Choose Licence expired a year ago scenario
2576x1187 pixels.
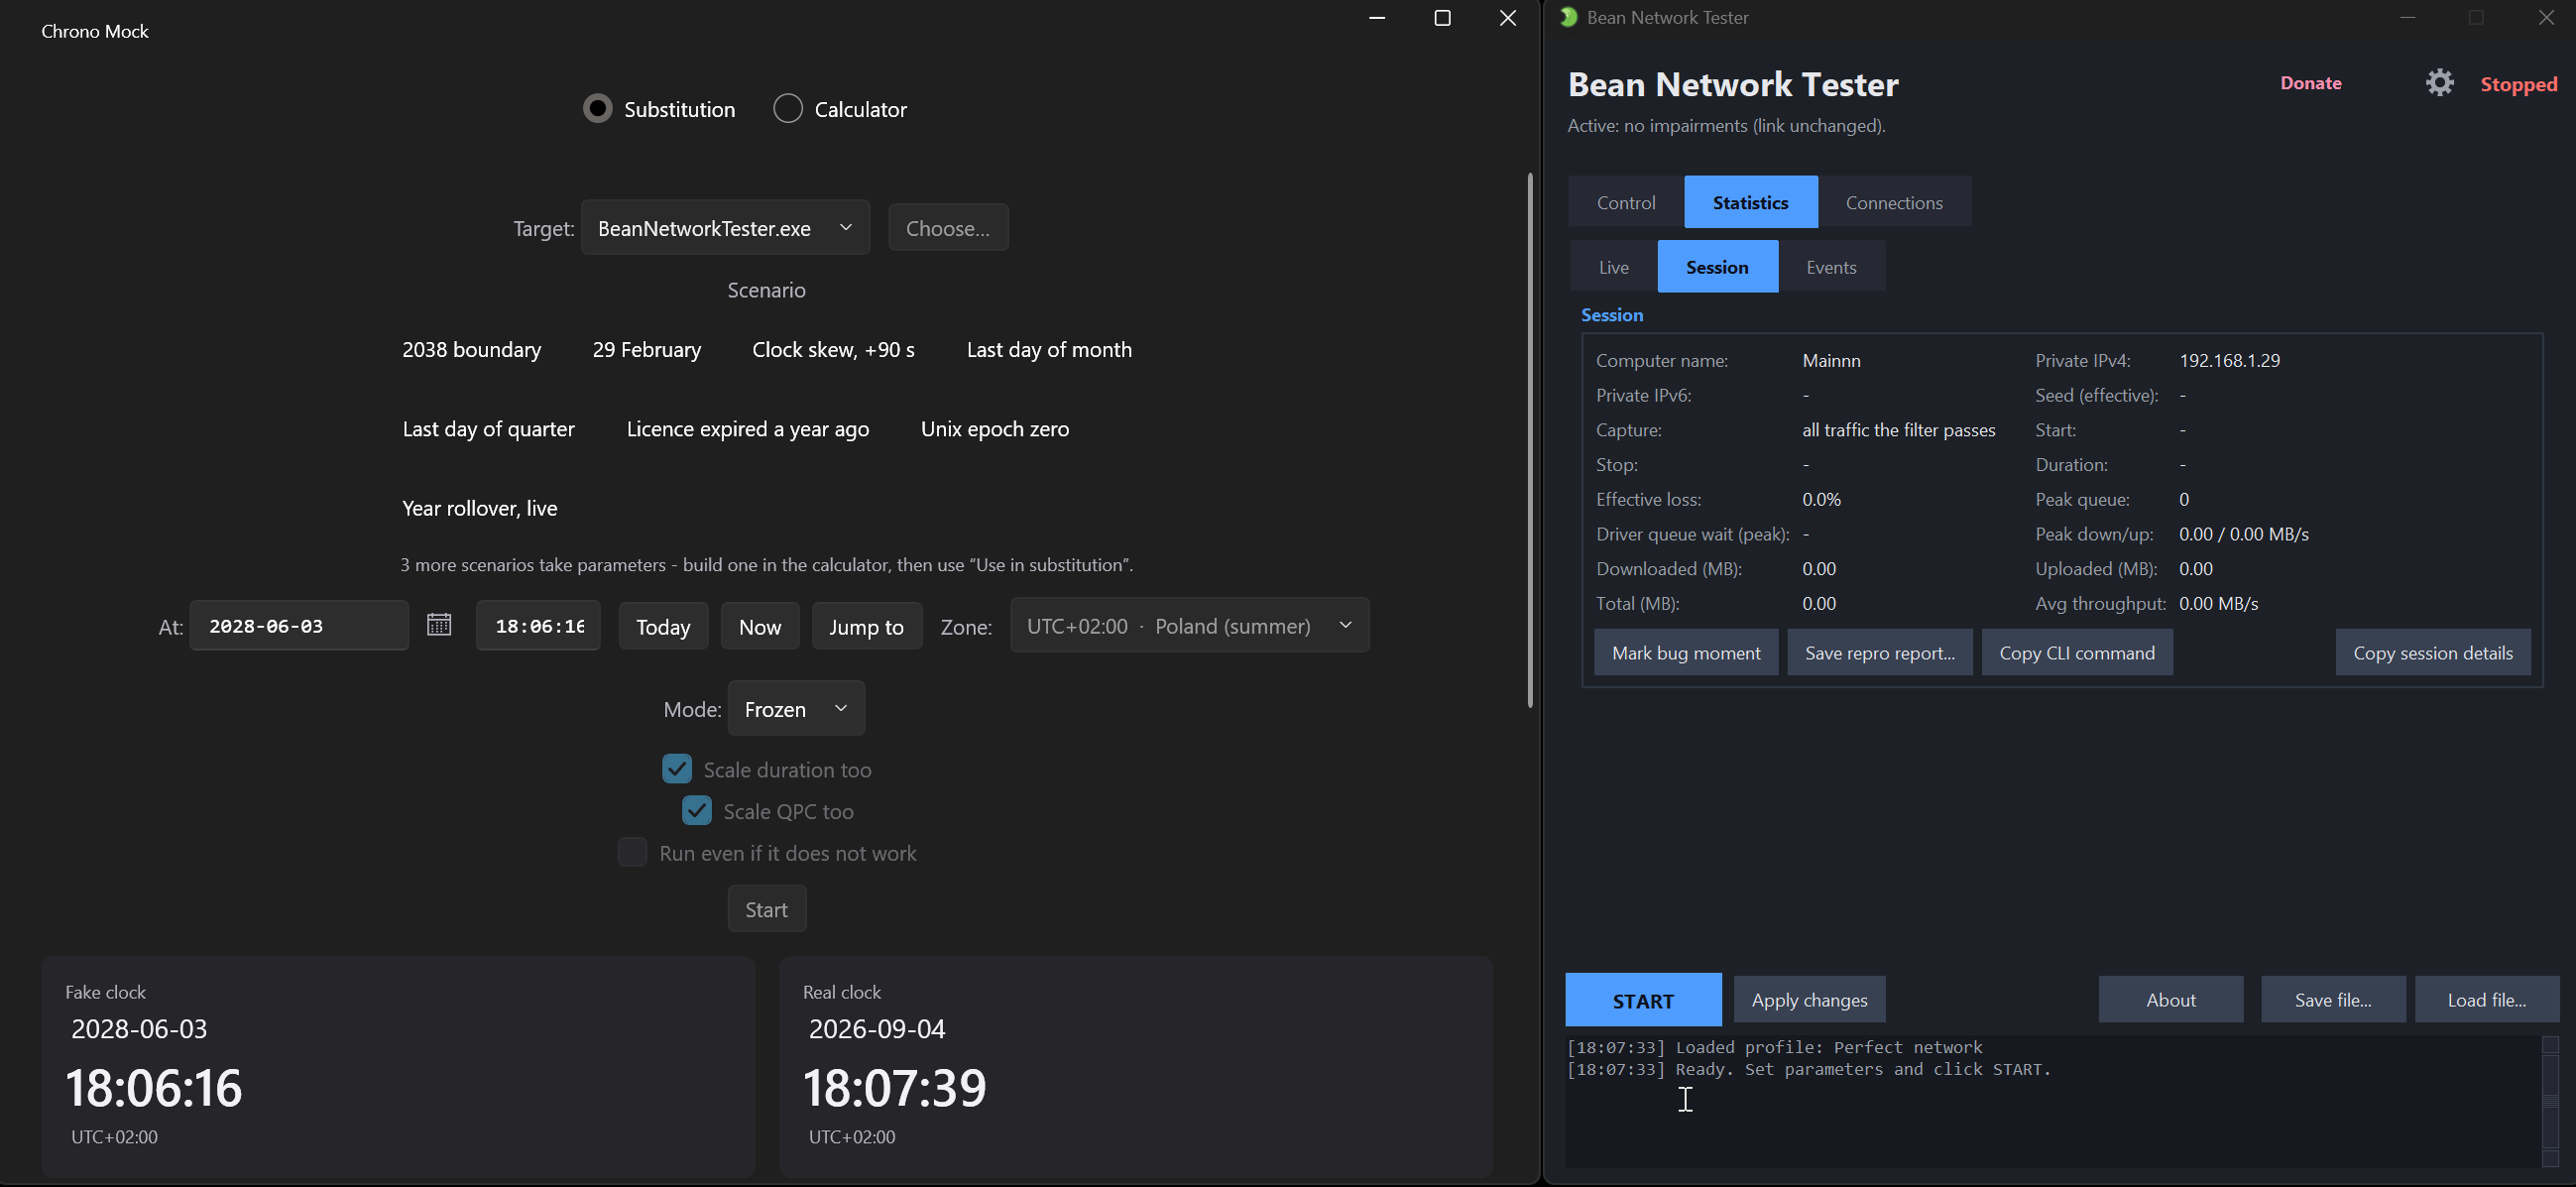[747, 428]
